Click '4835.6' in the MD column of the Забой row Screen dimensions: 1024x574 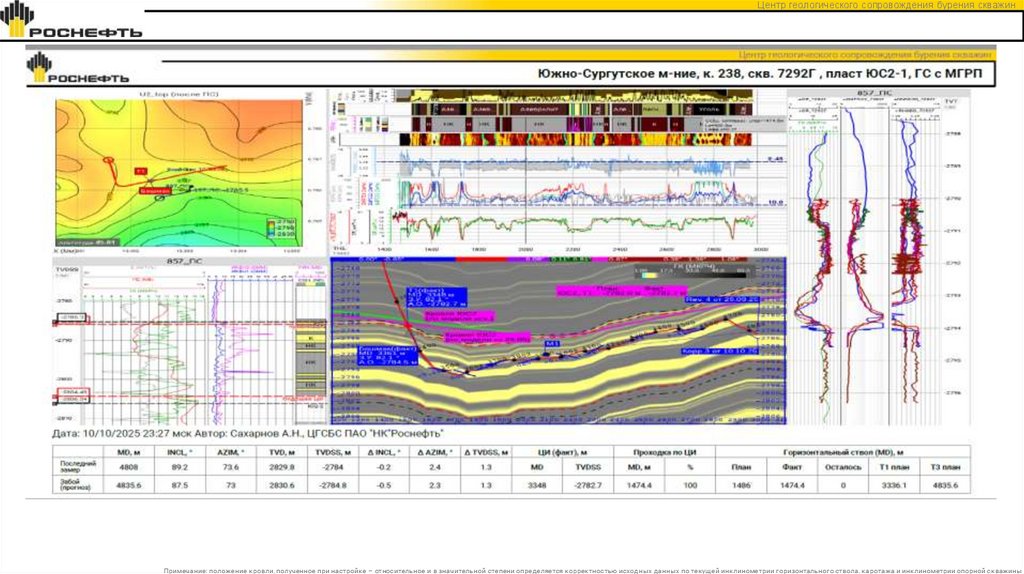(129, 486)
